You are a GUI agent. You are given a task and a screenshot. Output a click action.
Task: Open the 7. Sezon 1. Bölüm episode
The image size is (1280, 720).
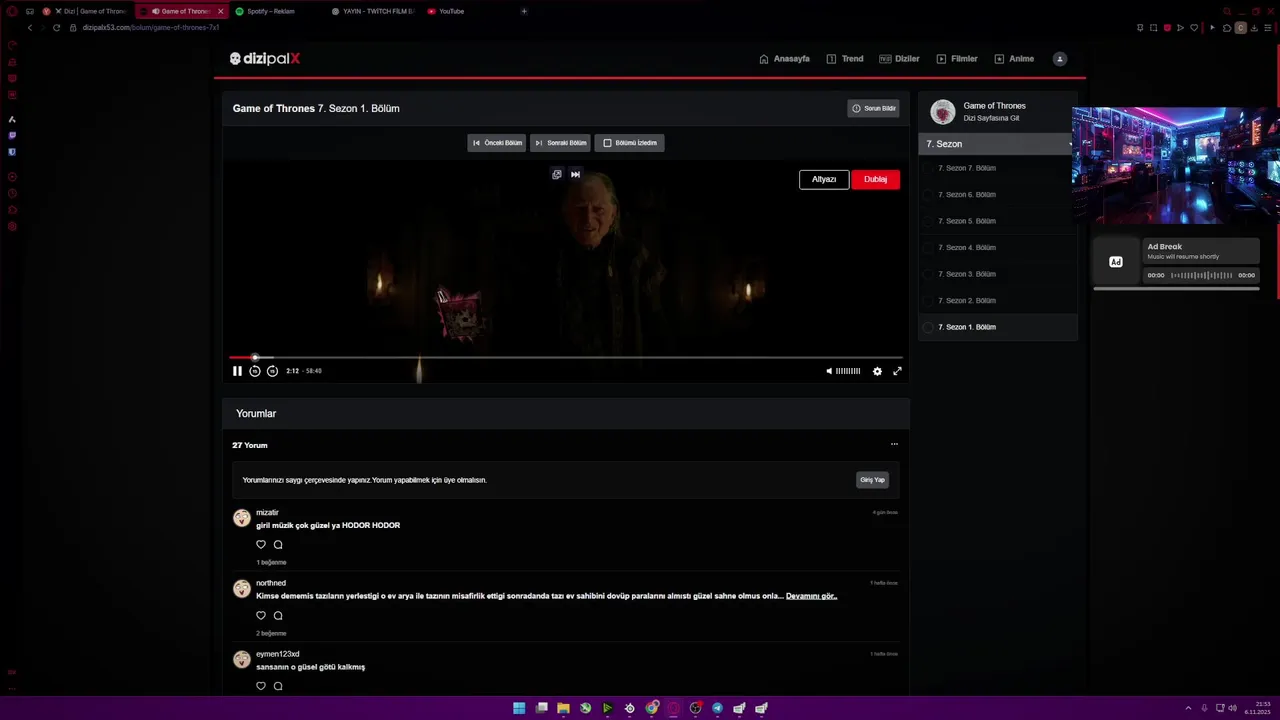coord(997,327)
